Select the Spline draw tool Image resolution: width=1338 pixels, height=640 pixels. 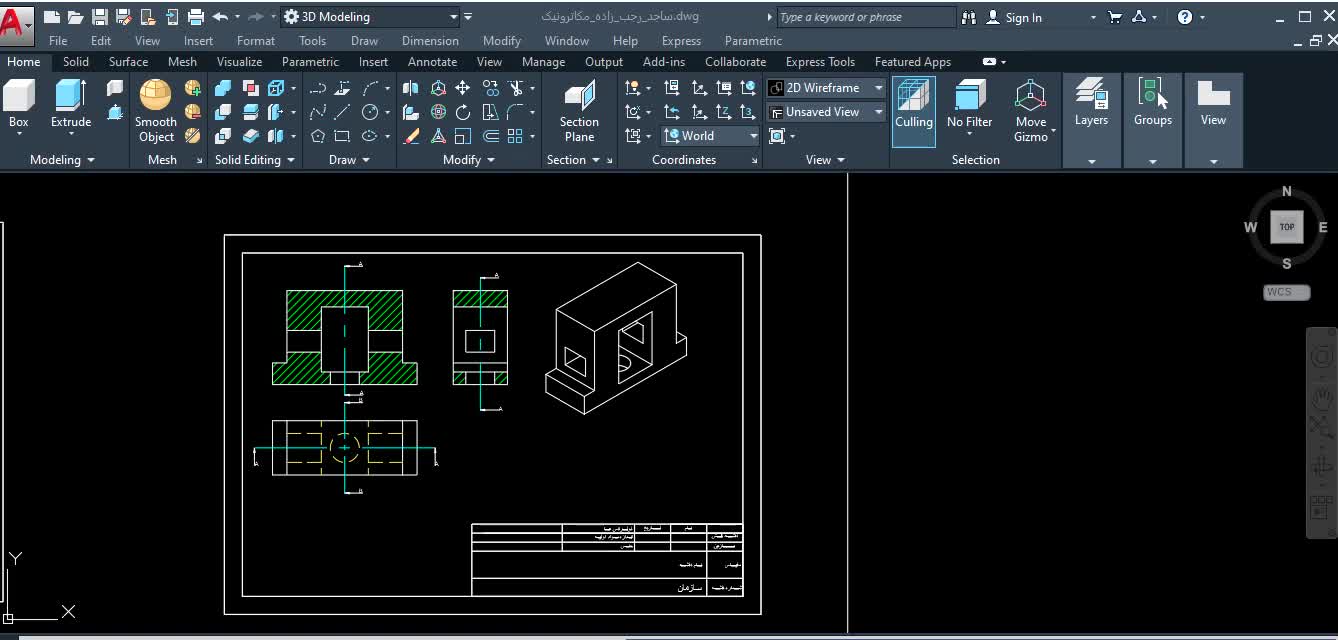pos(318,112)
